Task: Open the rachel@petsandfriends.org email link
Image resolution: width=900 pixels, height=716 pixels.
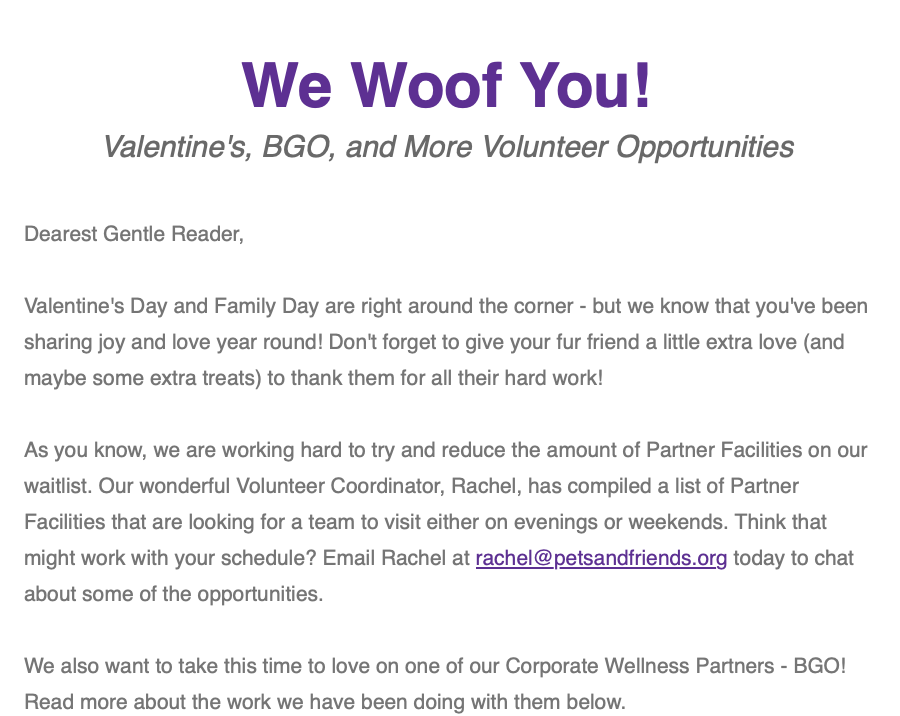Action: click(x=601, y=557)
